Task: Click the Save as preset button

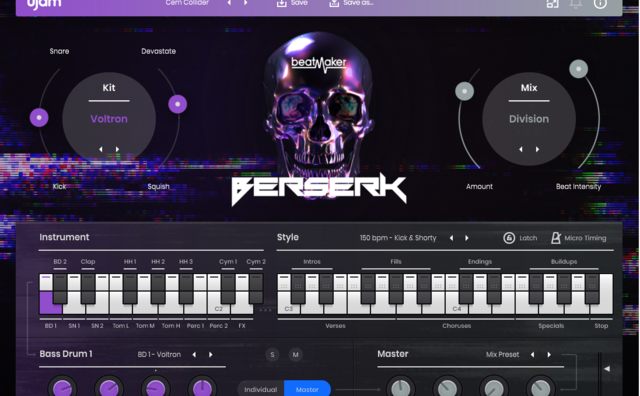Action: [x=351, y=3]
